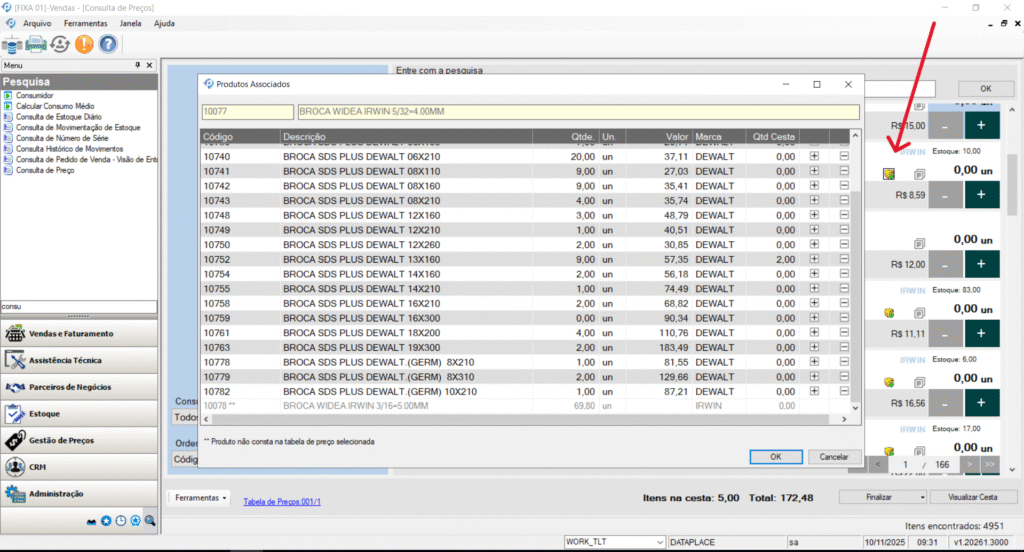Image resolution: width=1024 pixels, height=552 pixels.
Task: Pin the Menu panel with pushpin icon
Action: (x=138, y=65)
